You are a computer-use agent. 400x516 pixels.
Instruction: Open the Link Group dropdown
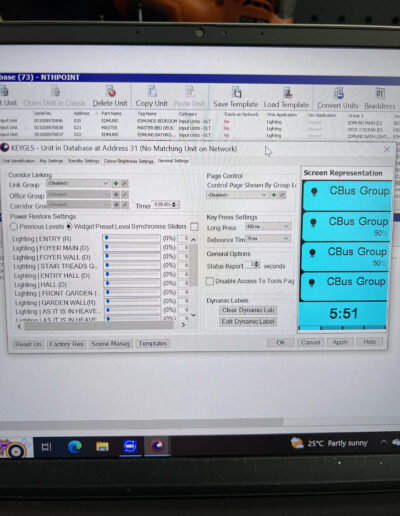78,183
